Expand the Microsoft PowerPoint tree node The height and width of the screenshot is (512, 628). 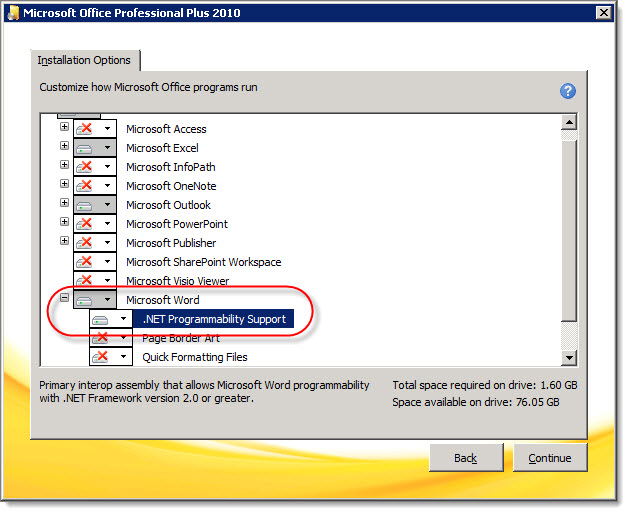coord(64,222)
